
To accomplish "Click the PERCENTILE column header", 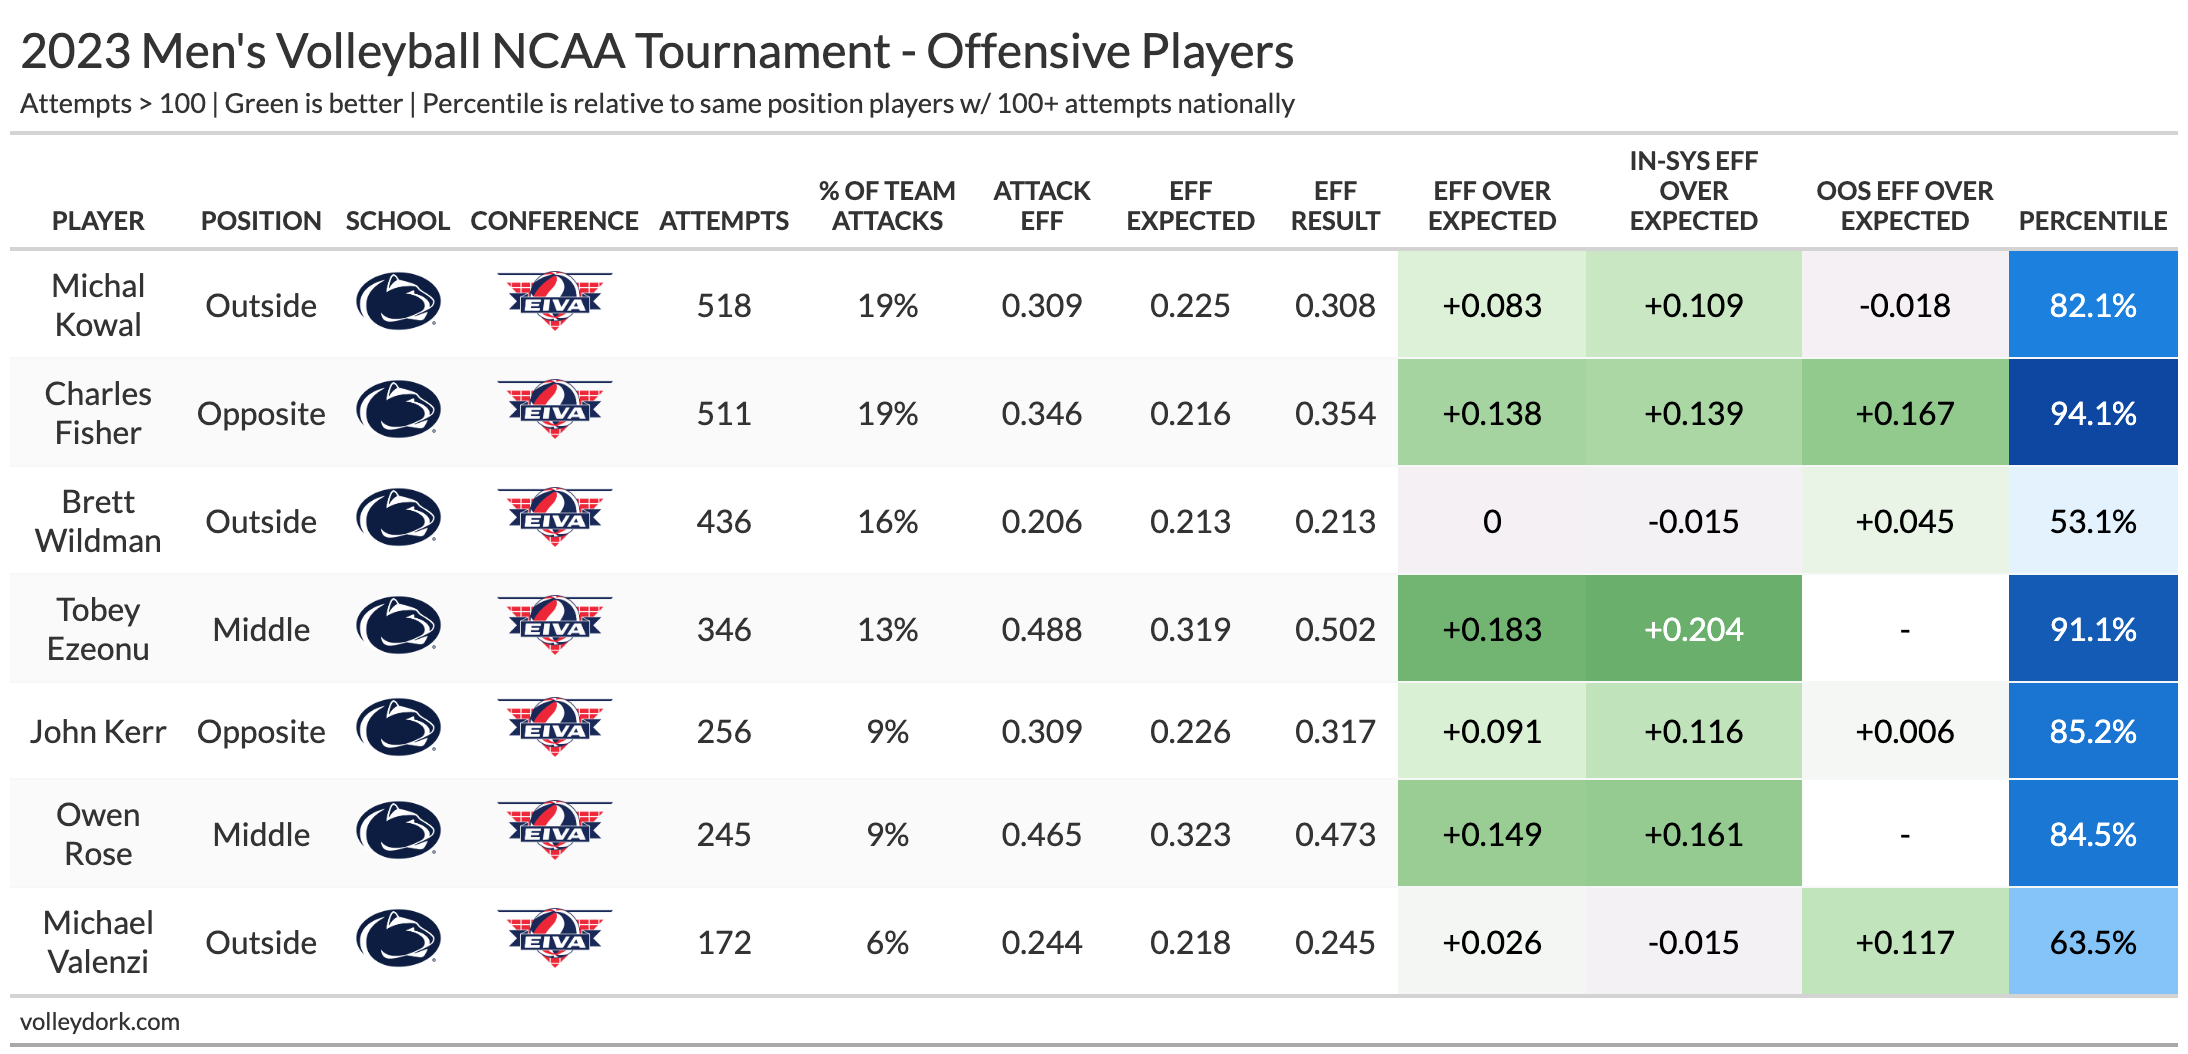I will (2092, 221).
